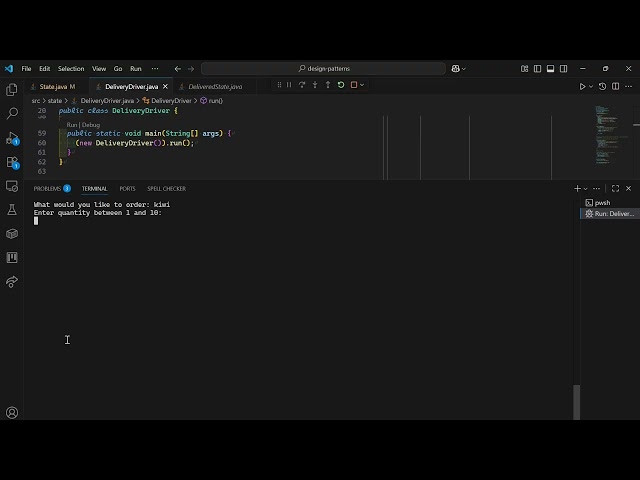Open Run and Debug view
The width and height of the screenshot is (640, 480).
pos(12,138)
